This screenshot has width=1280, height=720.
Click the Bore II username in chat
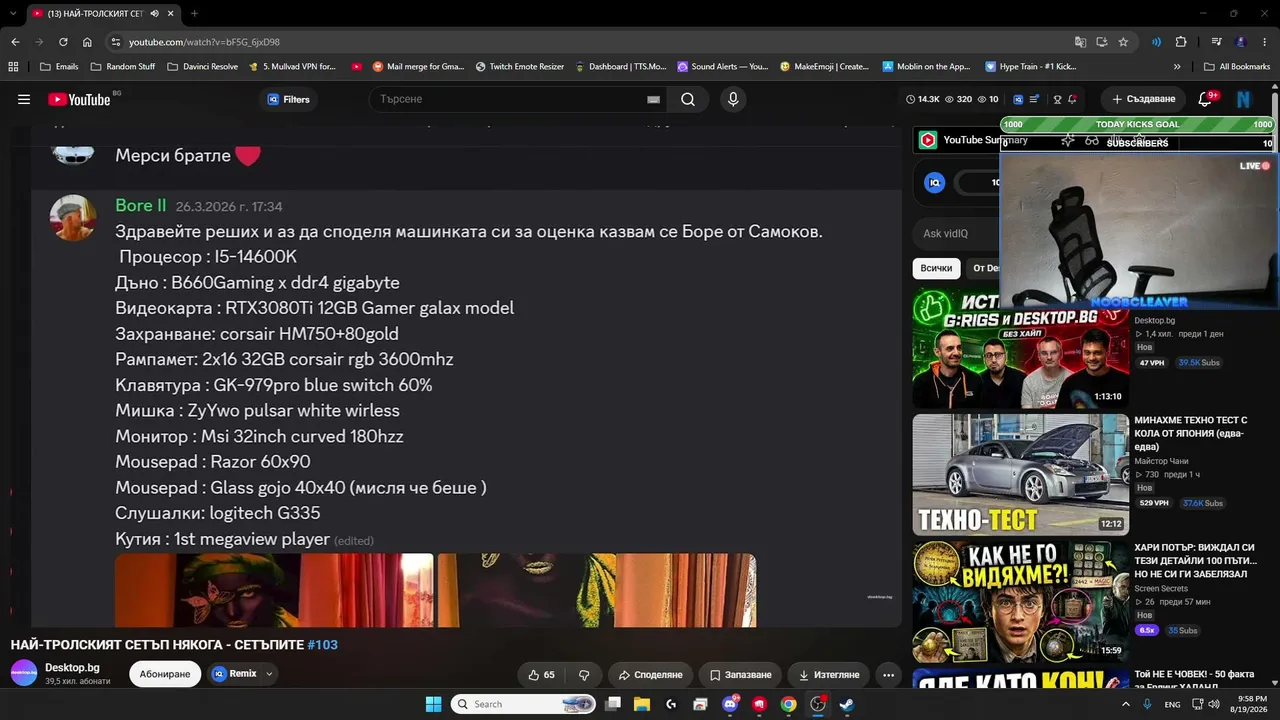pos(141,205)
